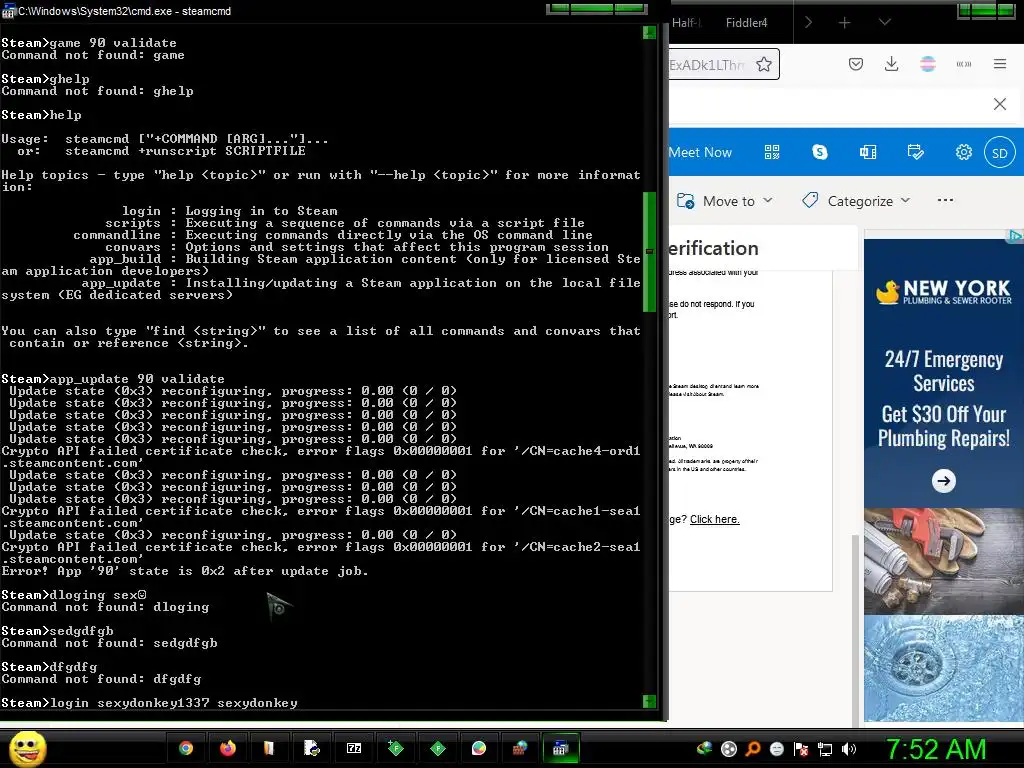Screen dimensions: 1024x768
Task: Click the 7:52 AM clock
Action: click(x=935, y=749)
